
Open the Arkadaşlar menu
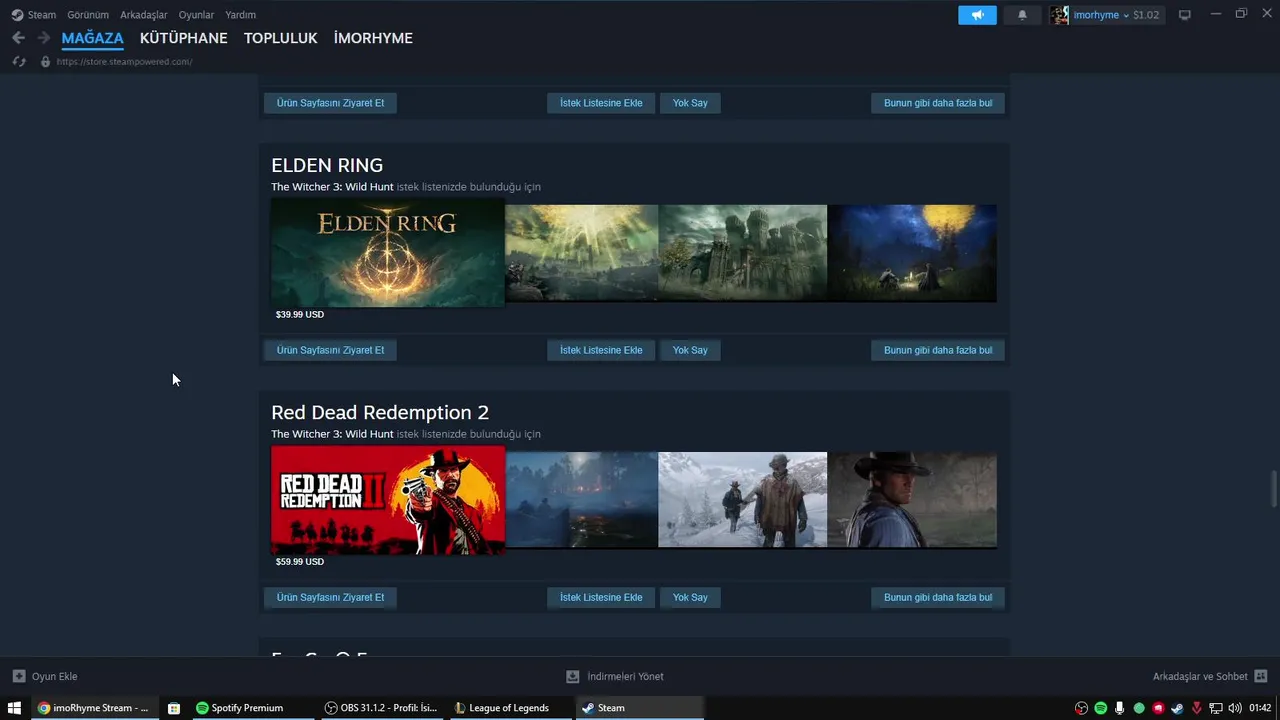144,15
